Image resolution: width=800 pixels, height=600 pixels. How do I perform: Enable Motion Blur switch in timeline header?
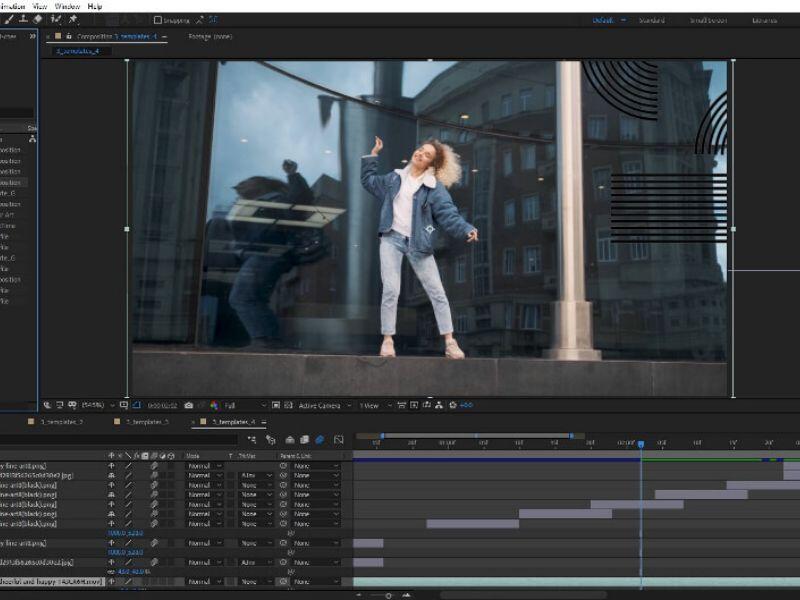[x=320, y=440]
